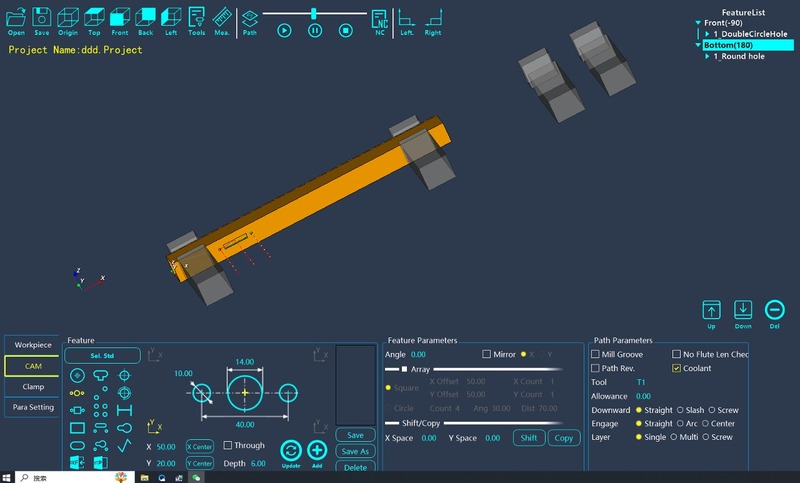Collapse the Front(-90) tree node
800x483 pixels.
click(698, 22)
